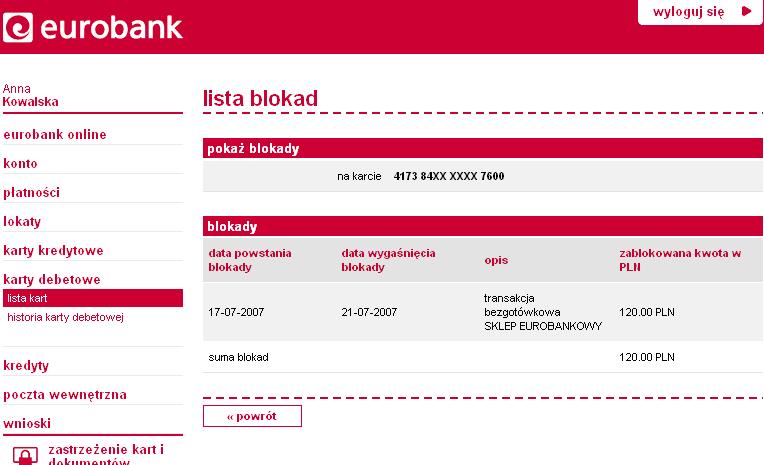Open the kredyty menu section
Screen dimensions: 764x465
pyautogui.click(x=26, y=366)
